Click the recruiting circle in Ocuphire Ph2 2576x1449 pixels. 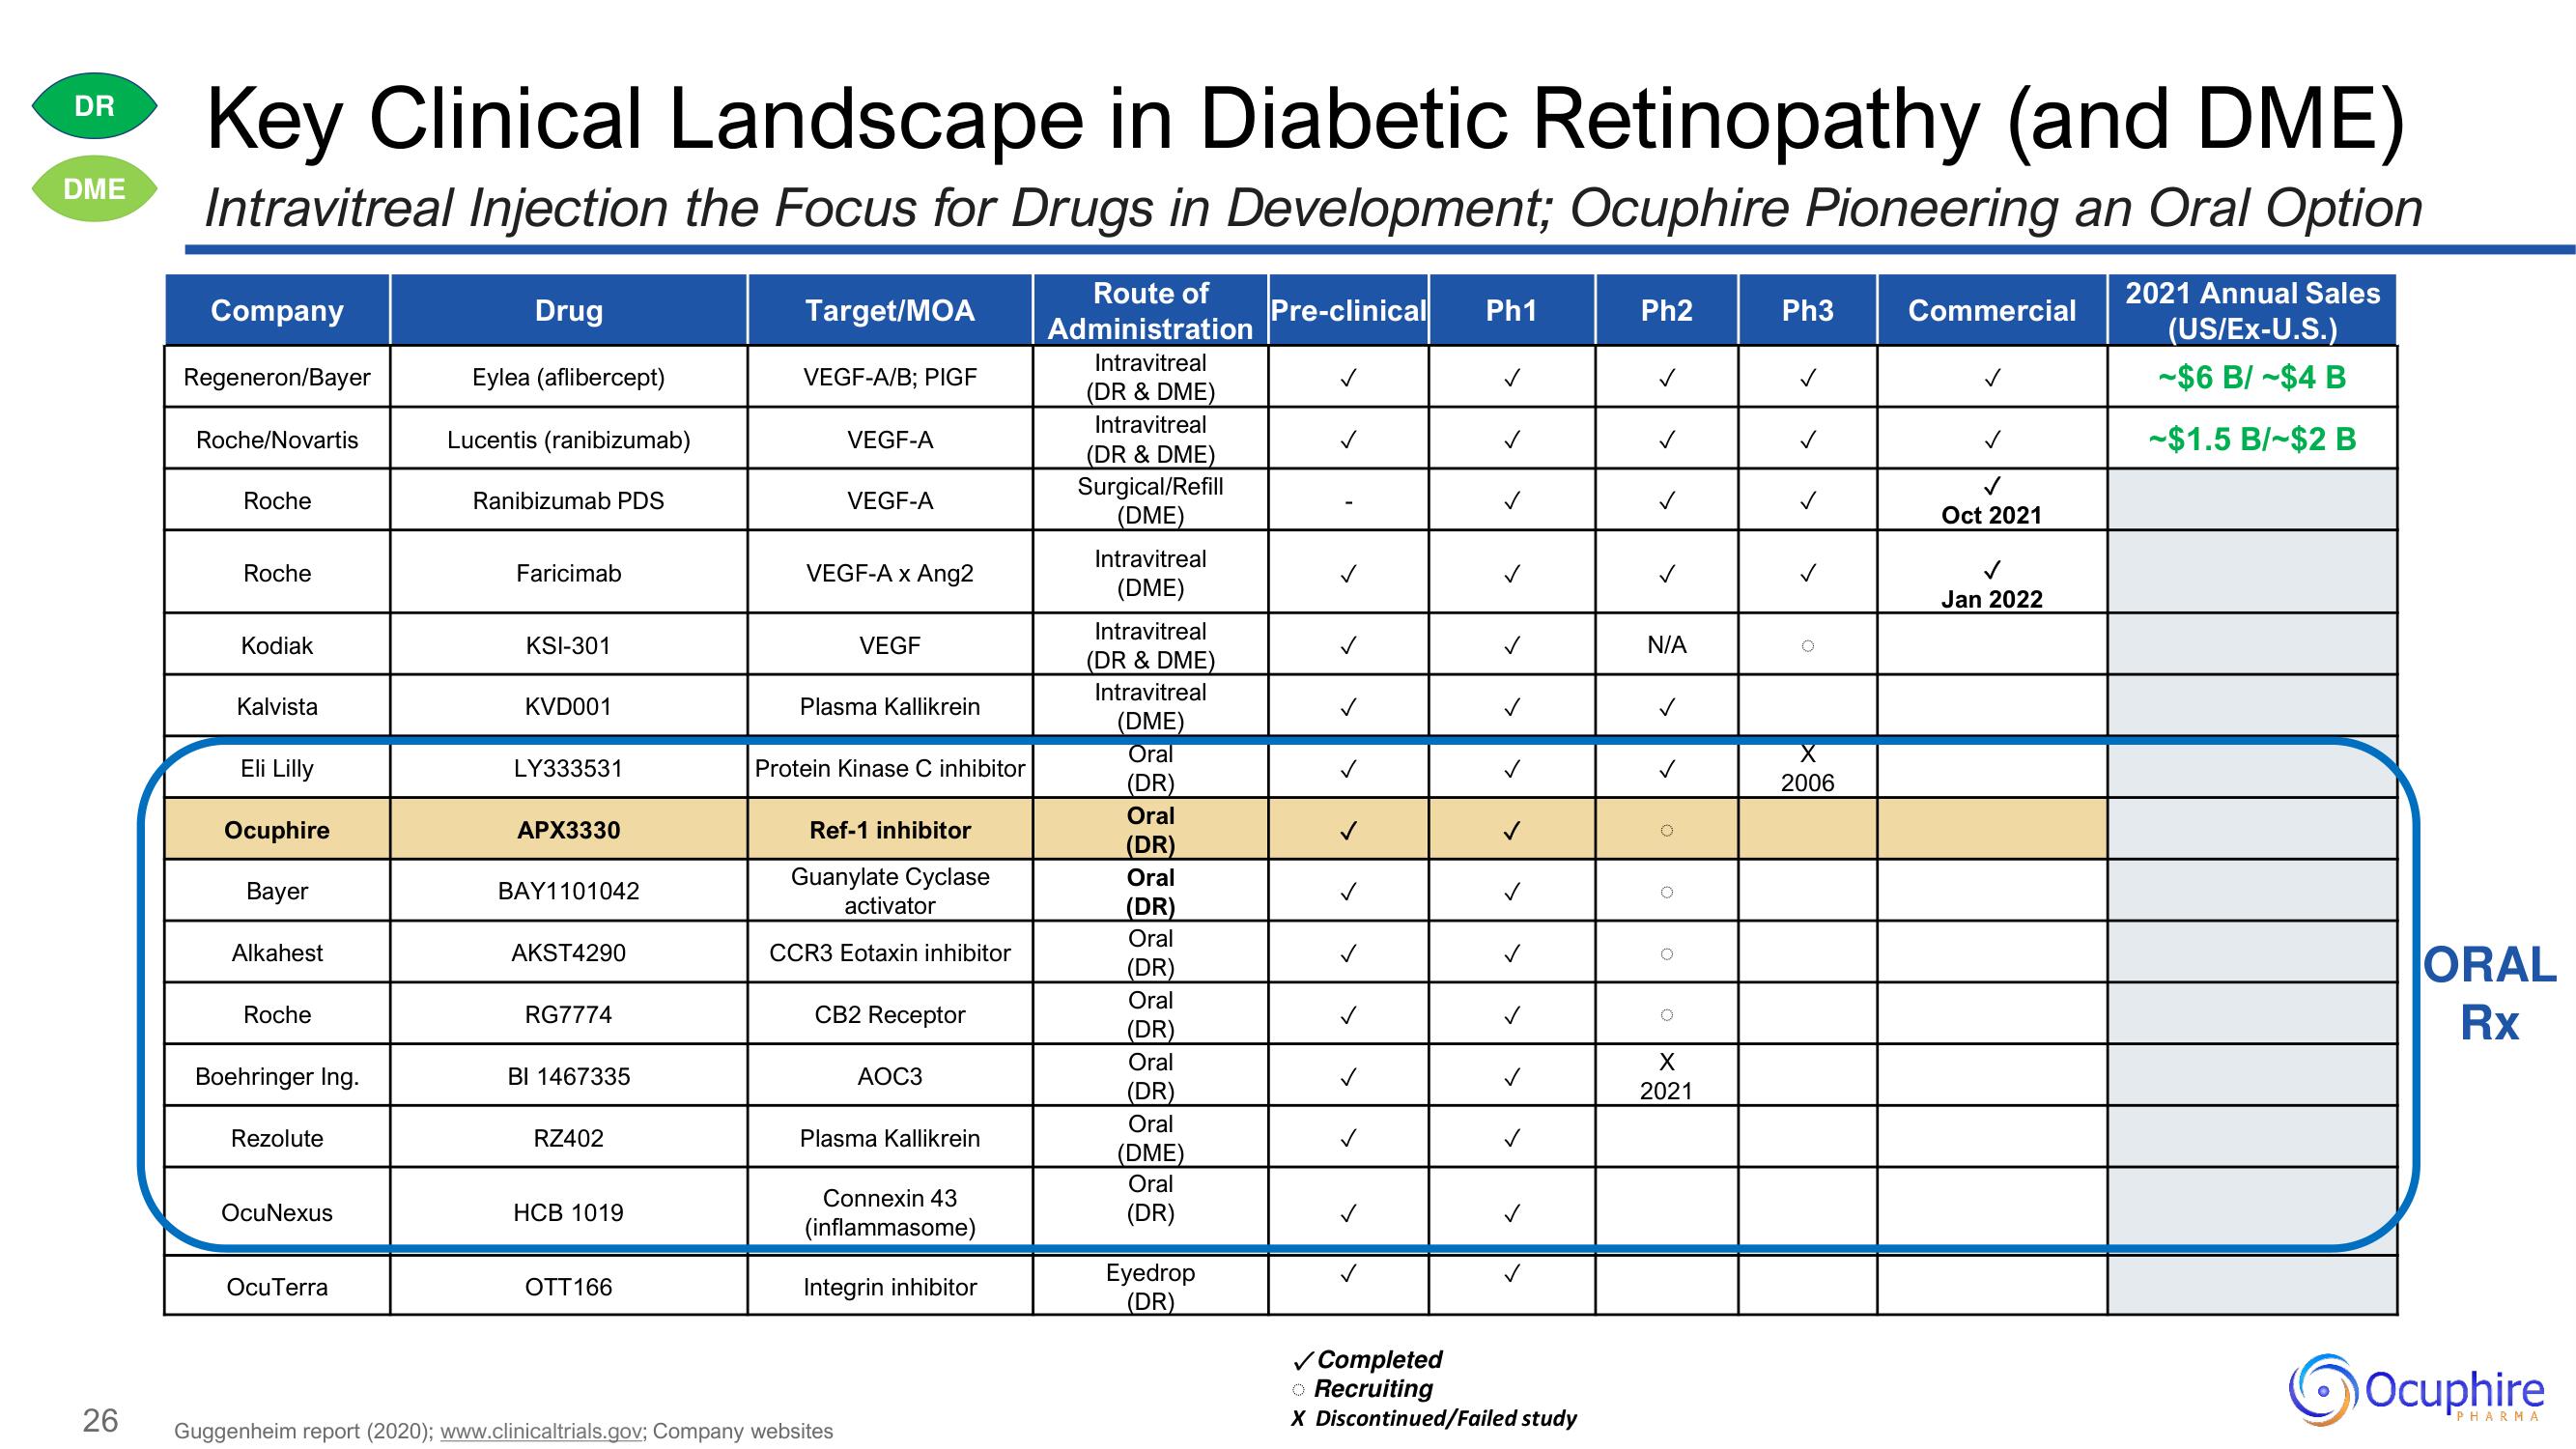(1666, 830)
